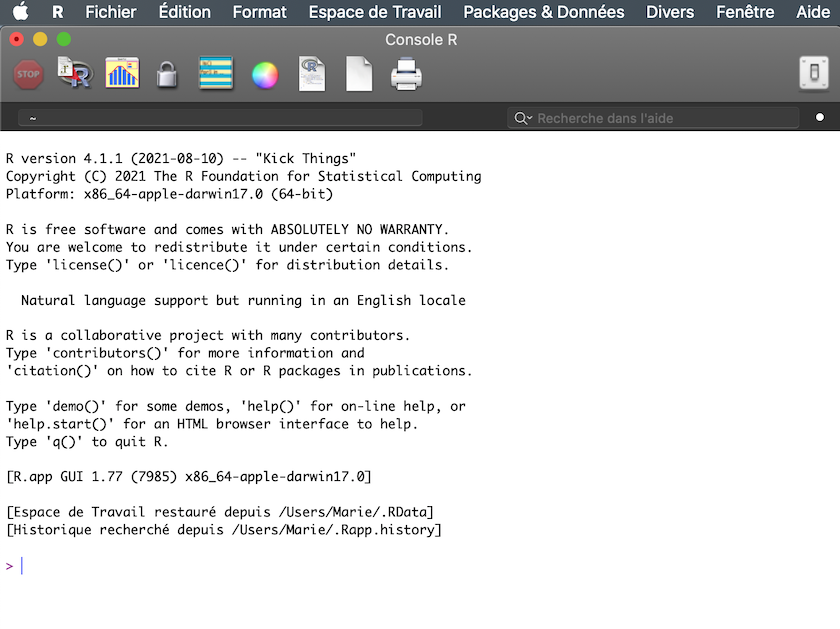Open the Apple system menu
This screenshot has height=629, width=840.
21,12
